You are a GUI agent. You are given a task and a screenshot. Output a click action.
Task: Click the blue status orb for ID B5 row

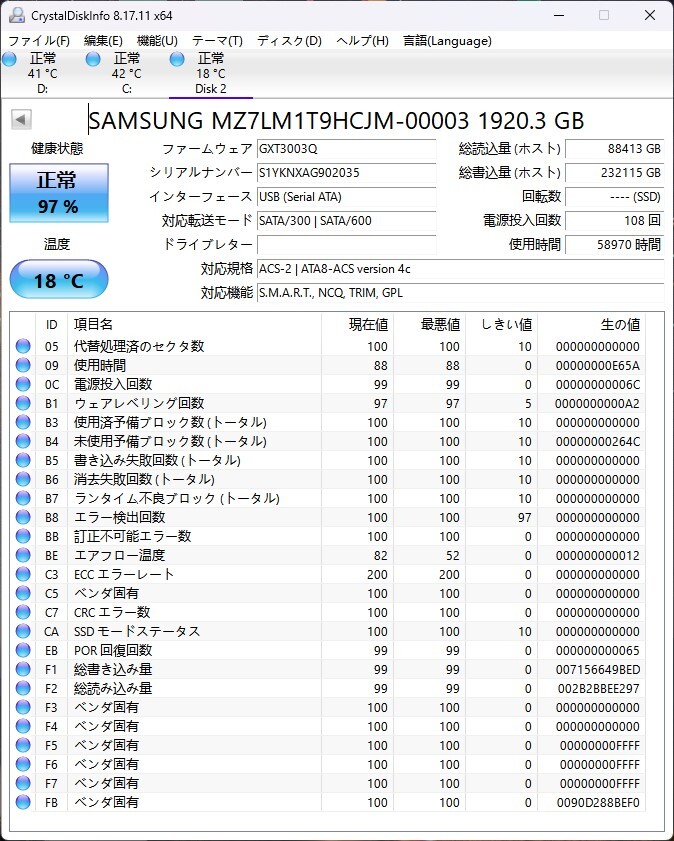(x=23, y=460)
